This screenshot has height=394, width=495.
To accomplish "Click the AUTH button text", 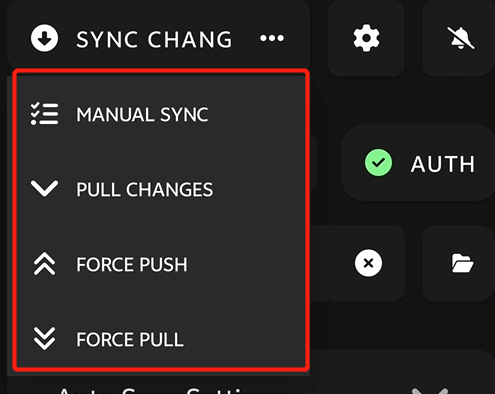I will (443, 164).
